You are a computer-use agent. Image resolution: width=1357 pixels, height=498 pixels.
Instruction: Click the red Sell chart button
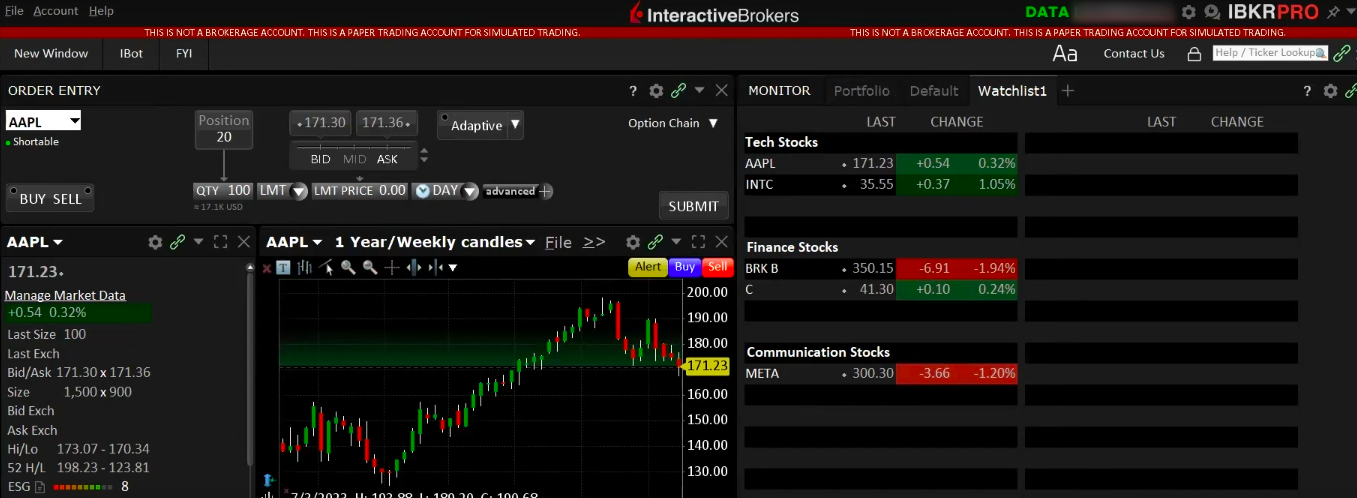click(718, 267)
